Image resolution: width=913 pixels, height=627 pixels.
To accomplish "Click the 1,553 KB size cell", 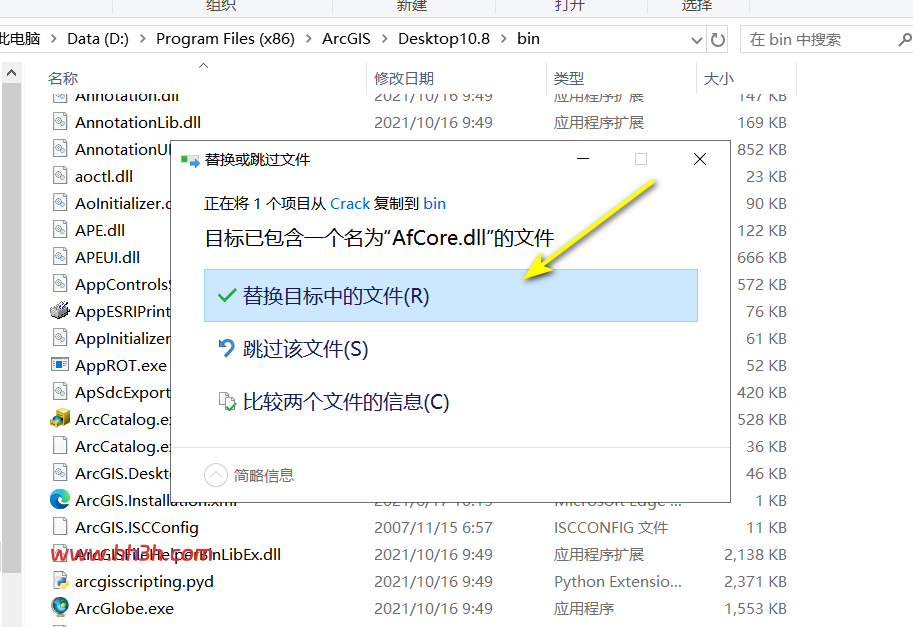I will (x=755, y=608).
